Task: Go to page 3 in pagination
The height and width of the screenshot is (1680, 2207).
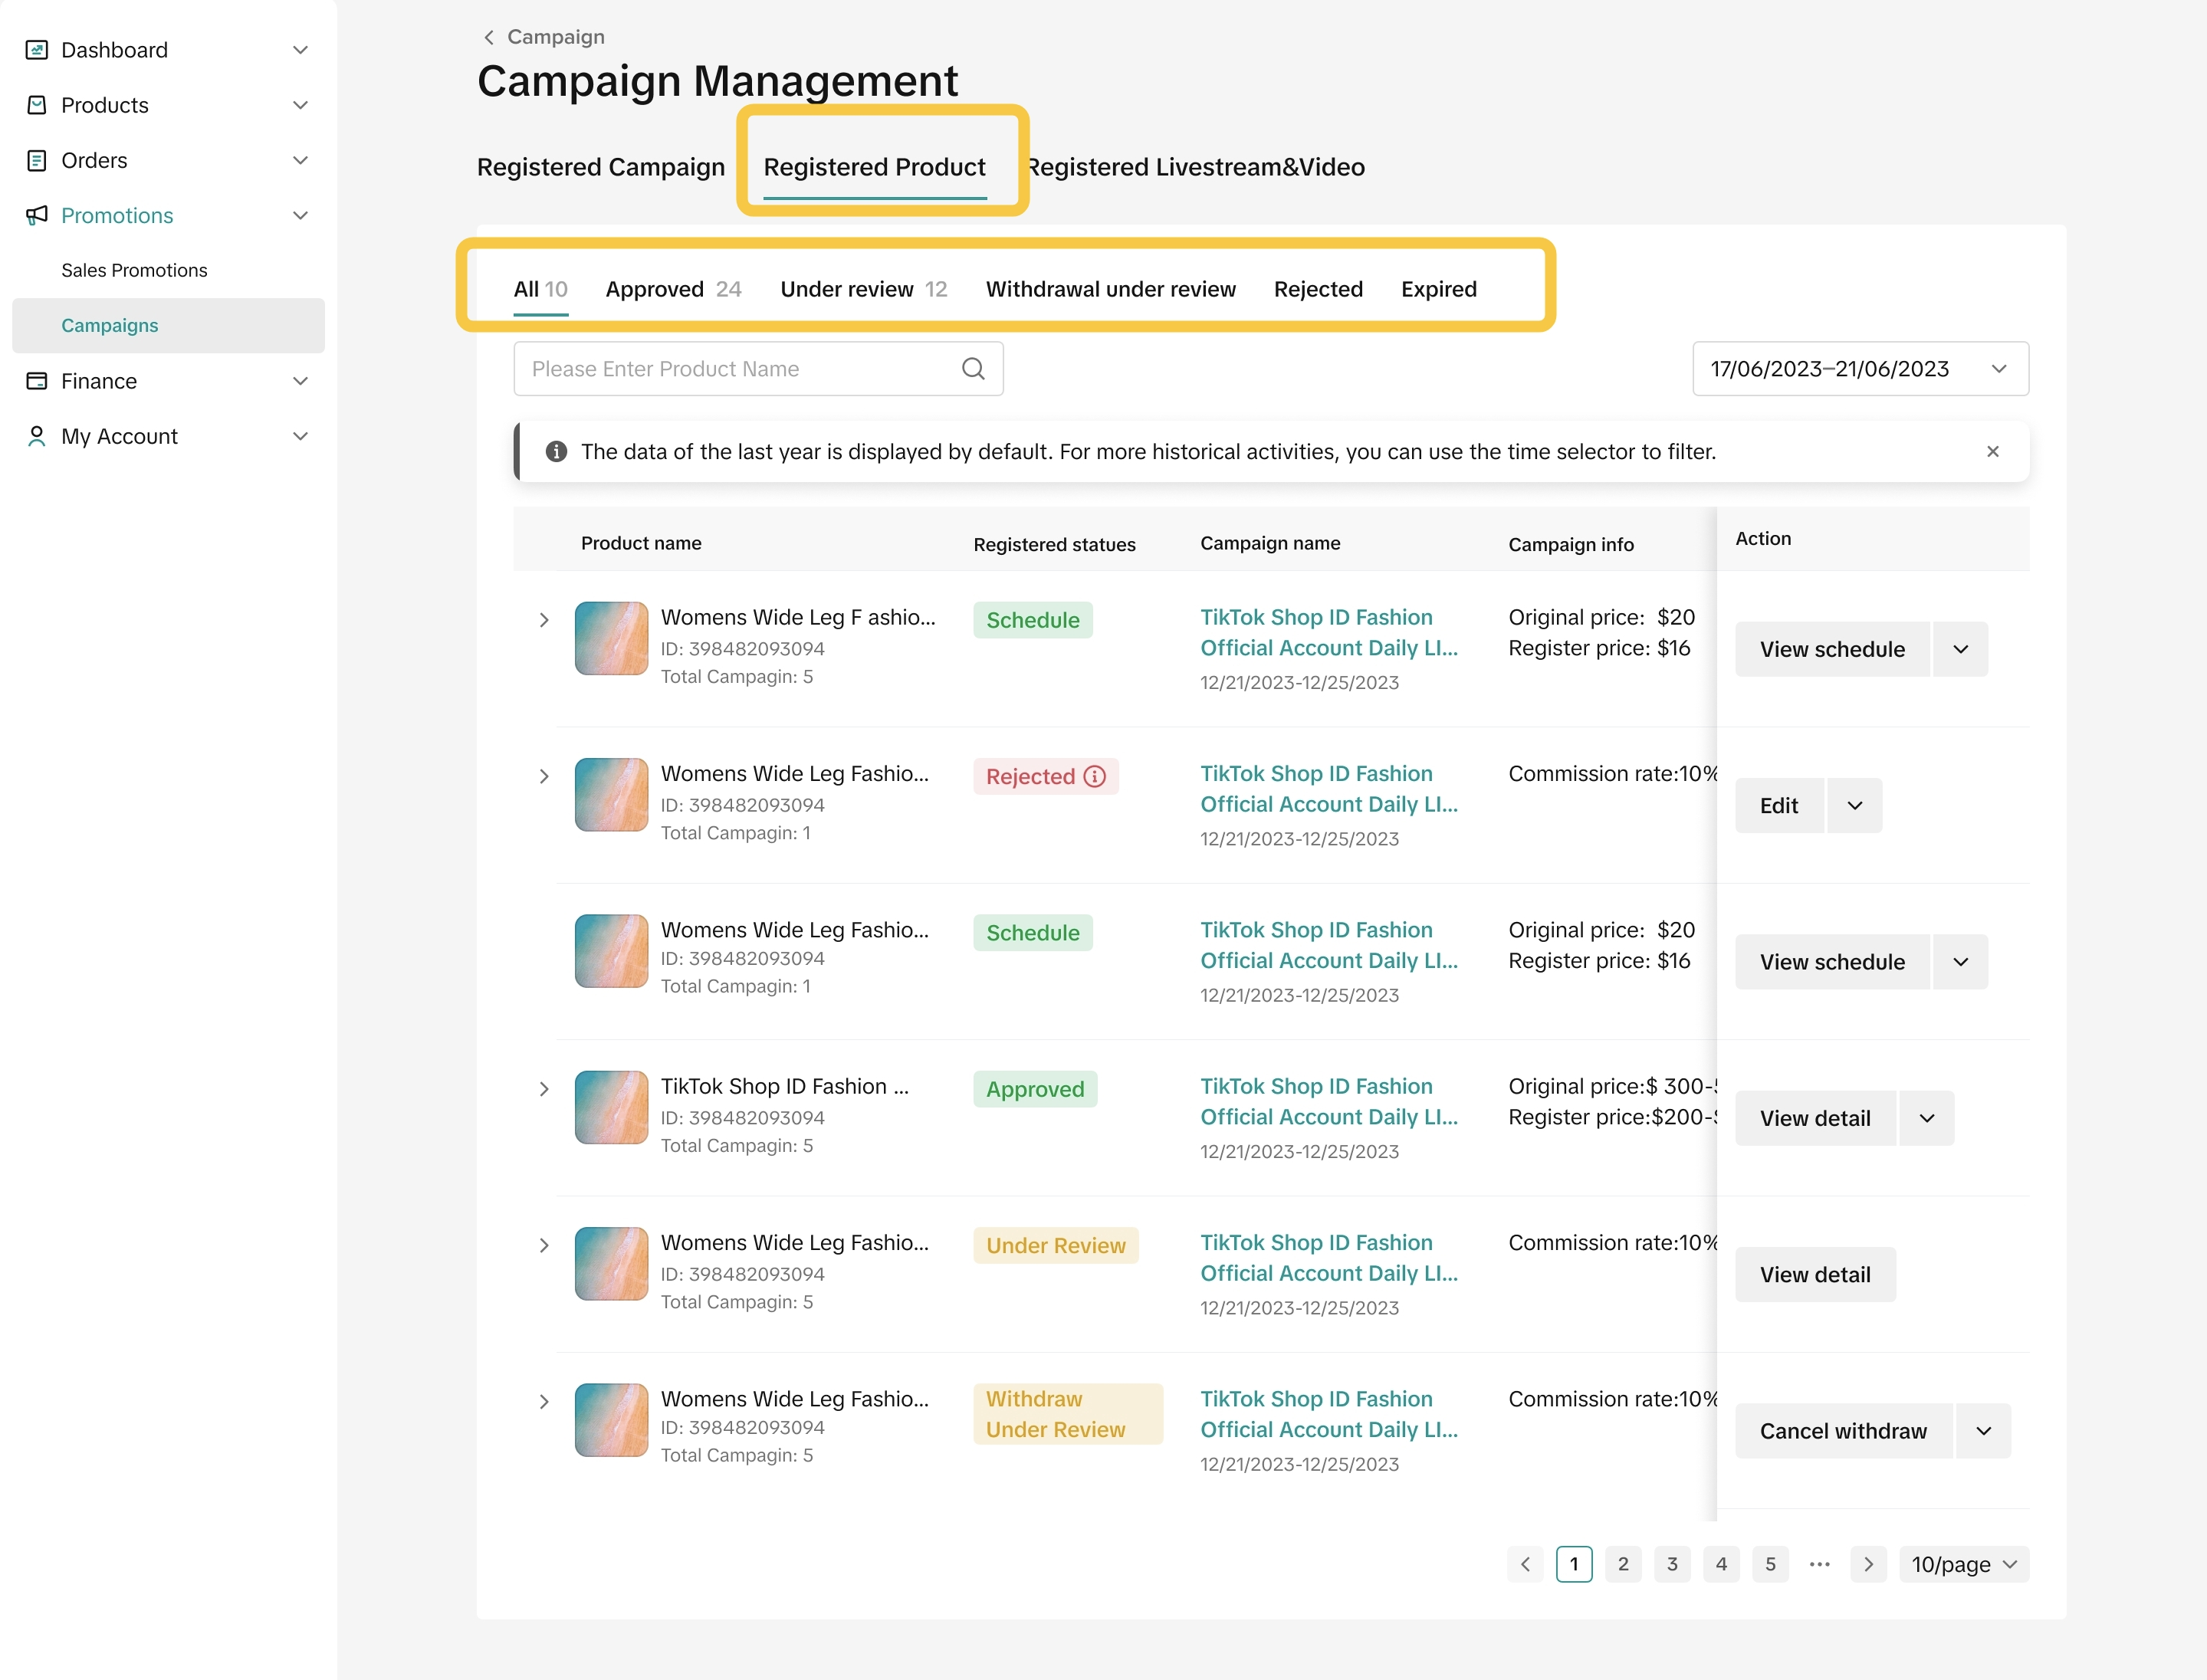Action: pyautogui.click(x=1671, y=1564)
